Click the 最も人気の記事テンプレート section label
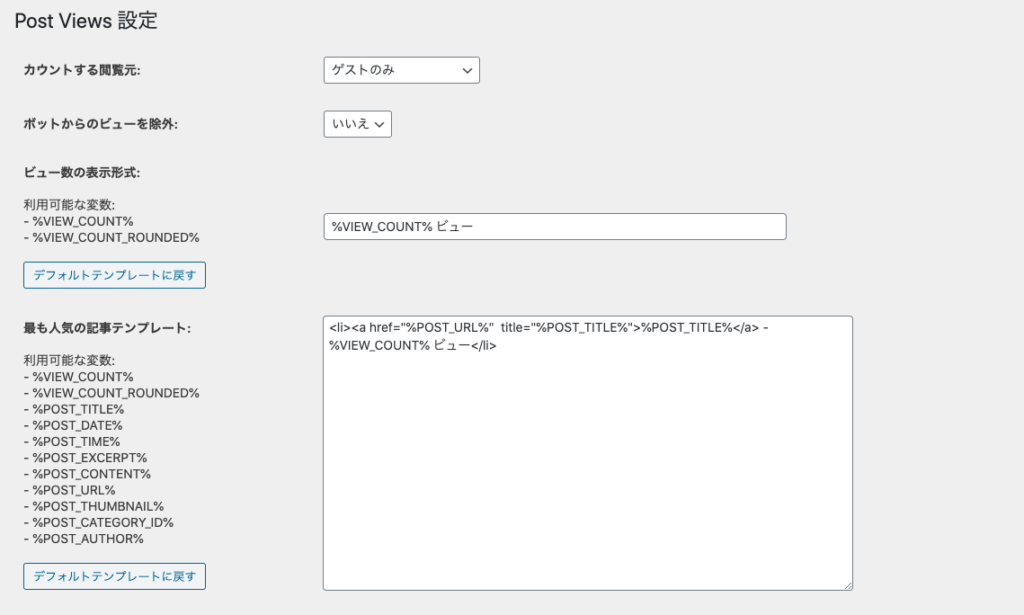 coord(107,327)
